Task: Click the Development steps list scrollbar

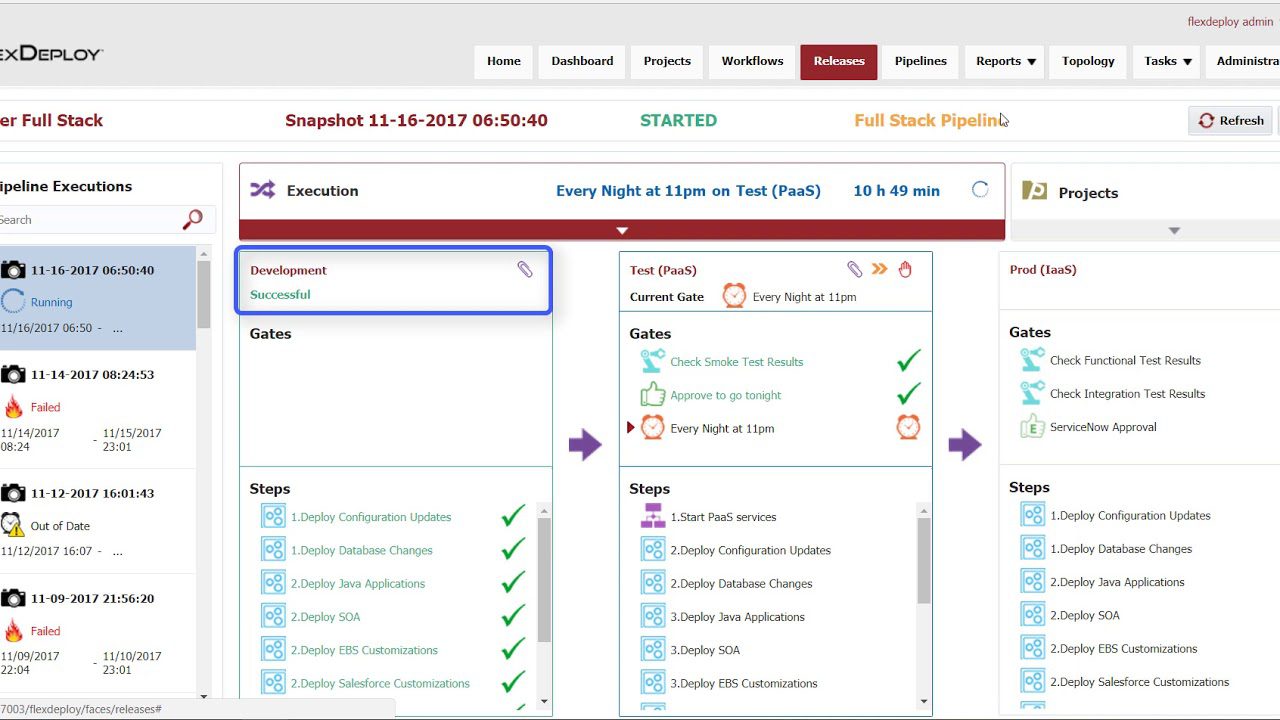Action: (544, 580)
